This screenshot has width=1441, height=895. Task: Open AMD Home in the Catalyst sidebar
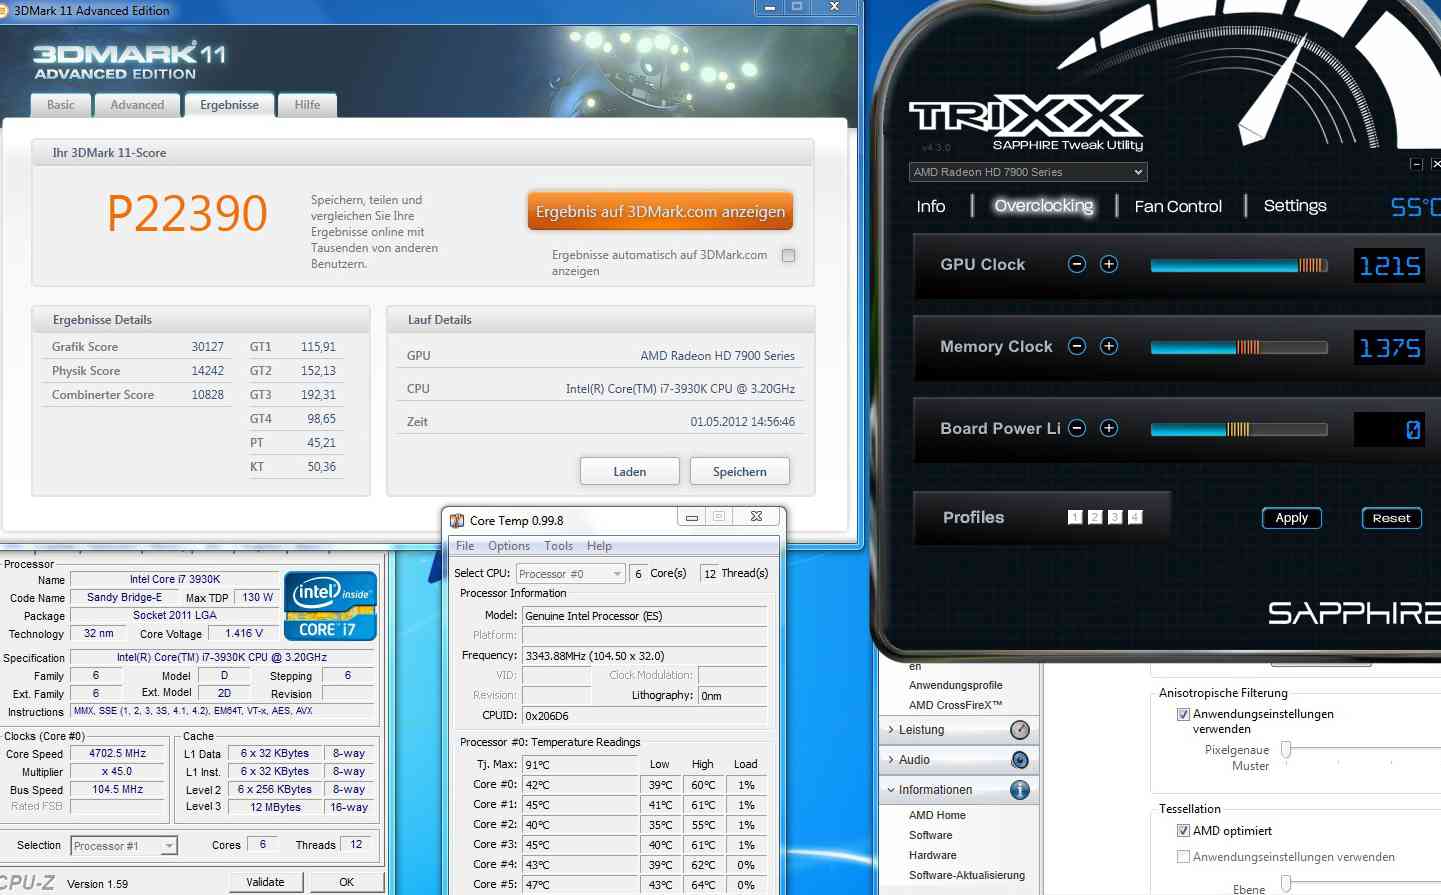[x=937, y=815]
